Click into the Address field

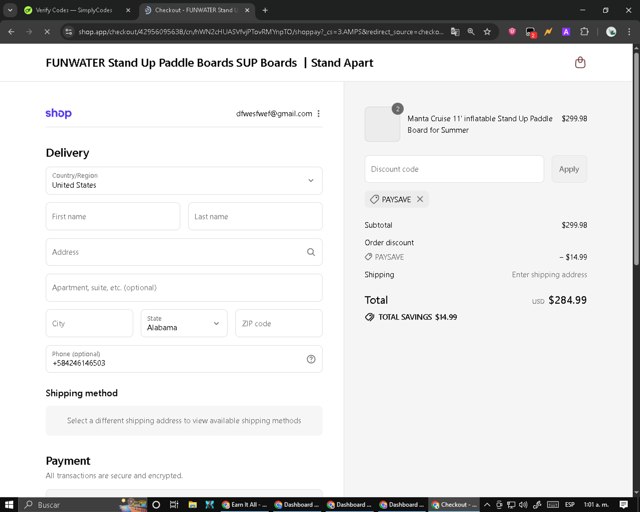184,252
